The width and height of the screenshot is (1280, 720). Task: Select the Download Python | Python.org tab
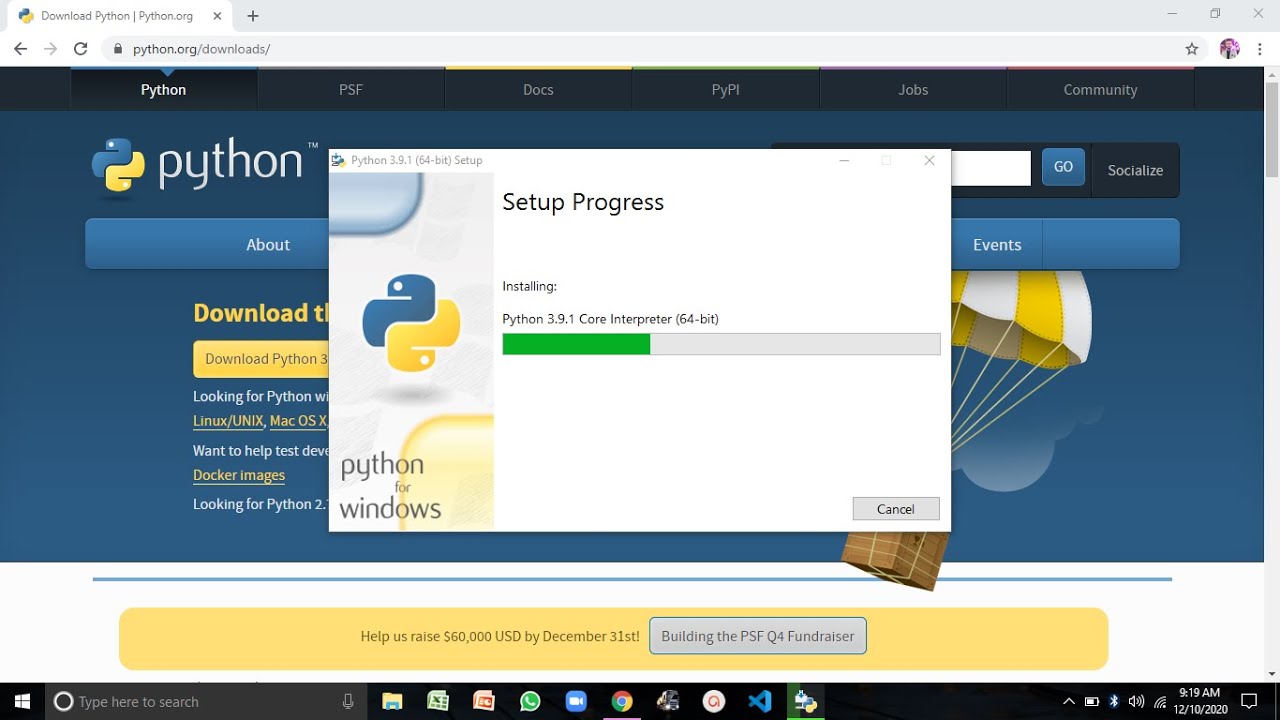(x=120, y=16)
